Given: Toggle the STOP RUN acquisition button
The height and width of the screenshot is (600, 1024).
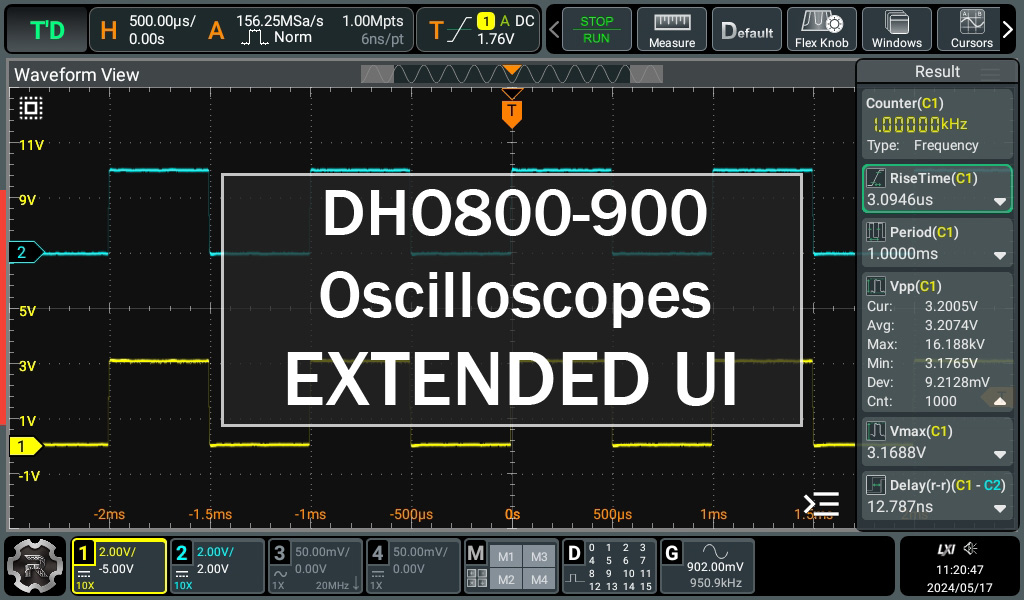Looking at the screenshot, I should [x=596, y=30].
